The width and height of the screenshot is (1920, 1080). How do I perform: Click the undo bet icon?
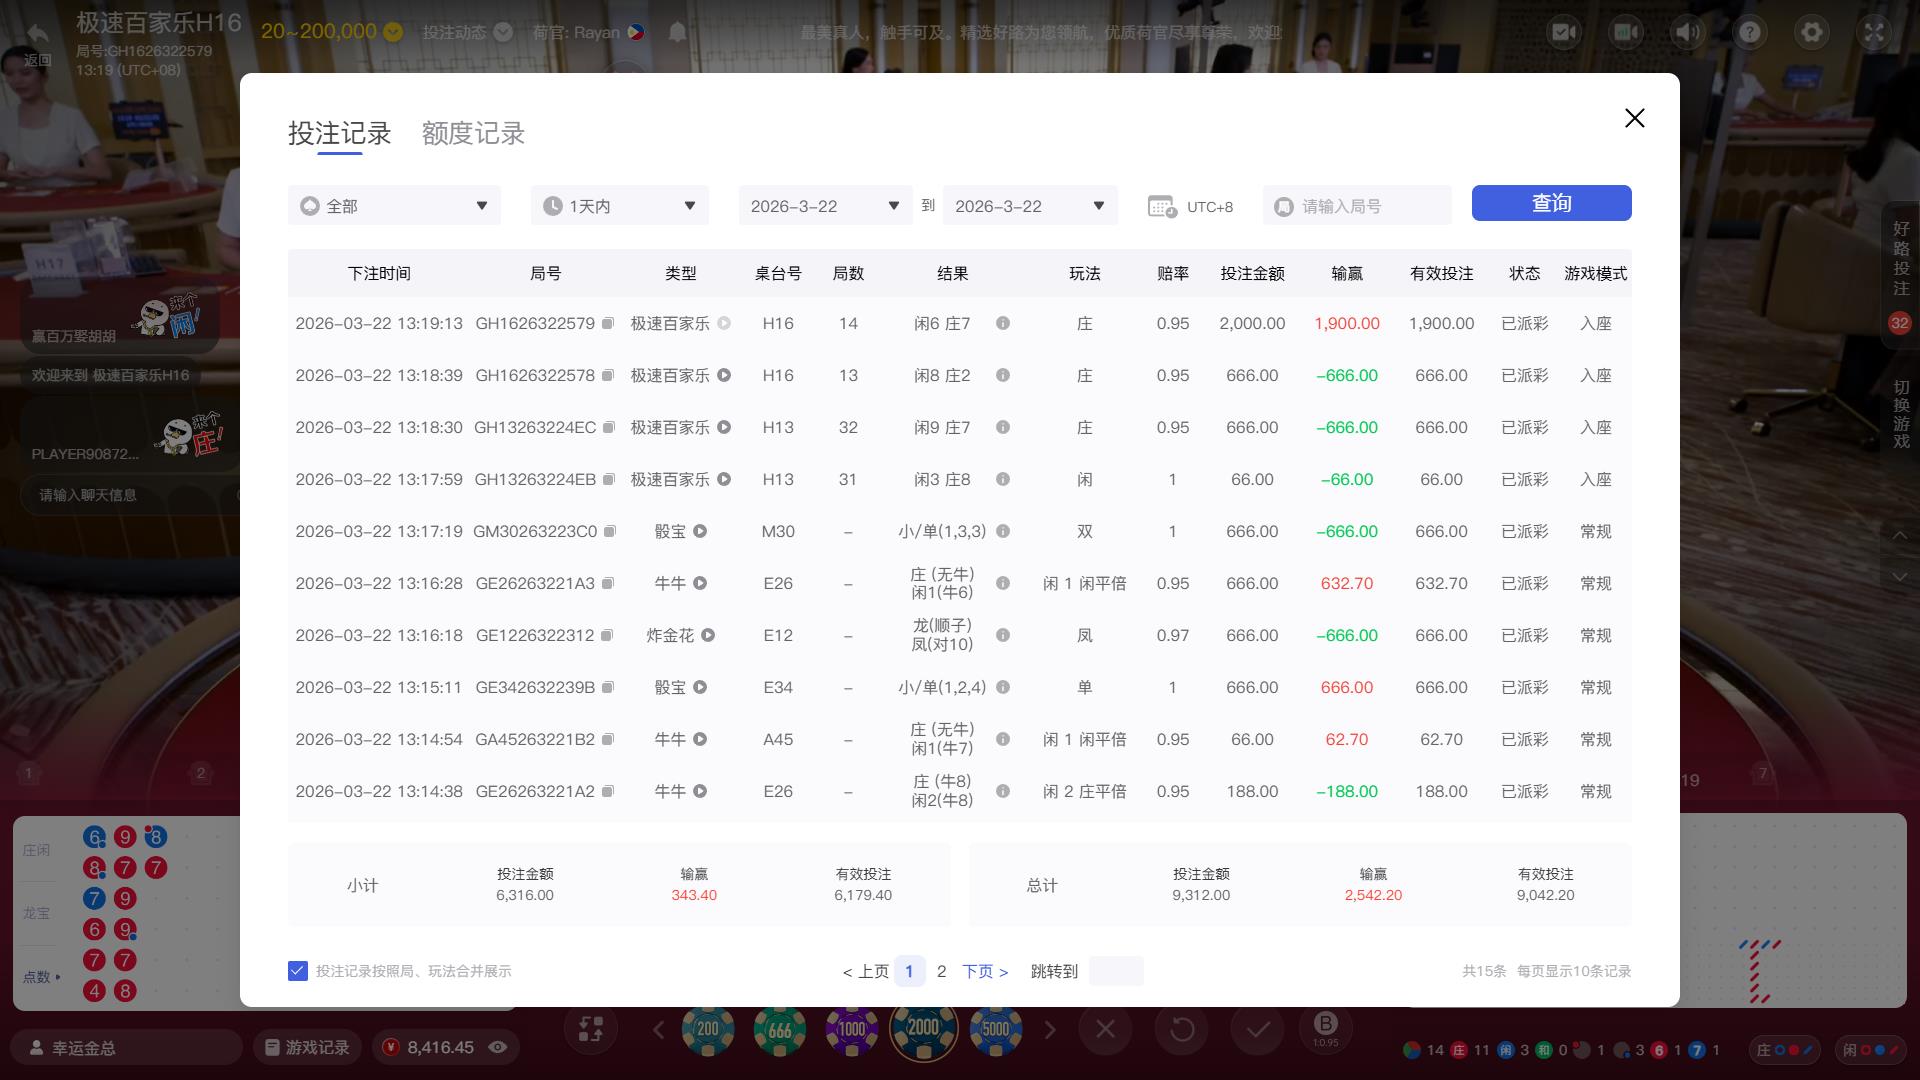pyautogui.click(x=1182, y=1029)
